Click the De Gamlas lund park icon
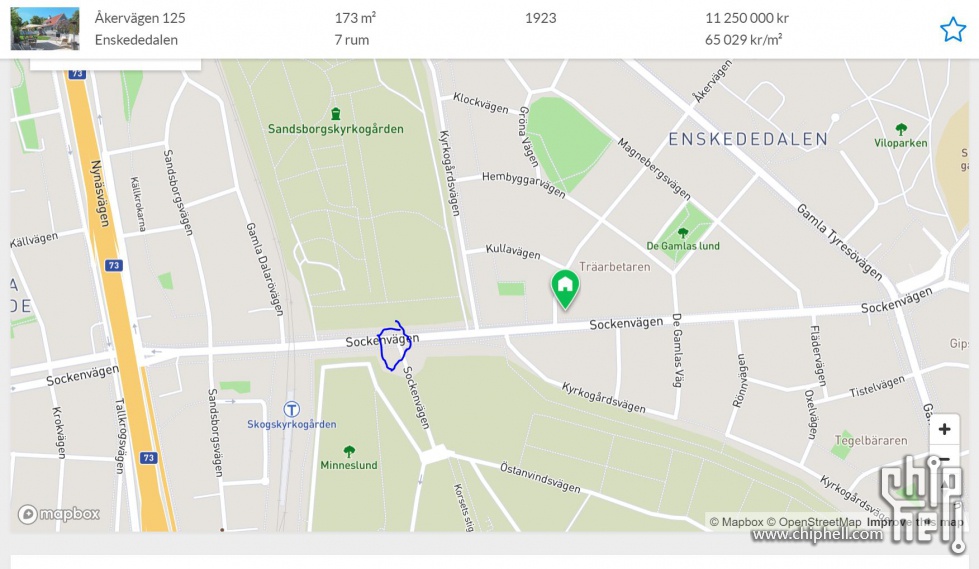This screenshot has height=569, width=979. pyautogui.click(x=683, y=233)
